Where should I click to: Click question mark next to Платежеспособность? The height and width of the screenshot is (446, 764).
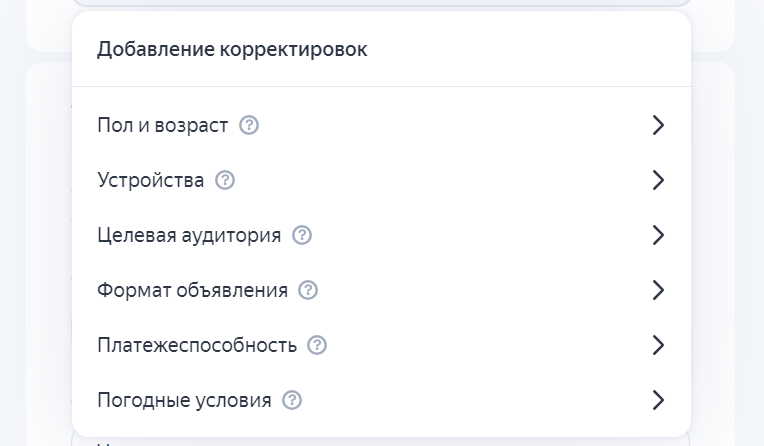[317, 345]
